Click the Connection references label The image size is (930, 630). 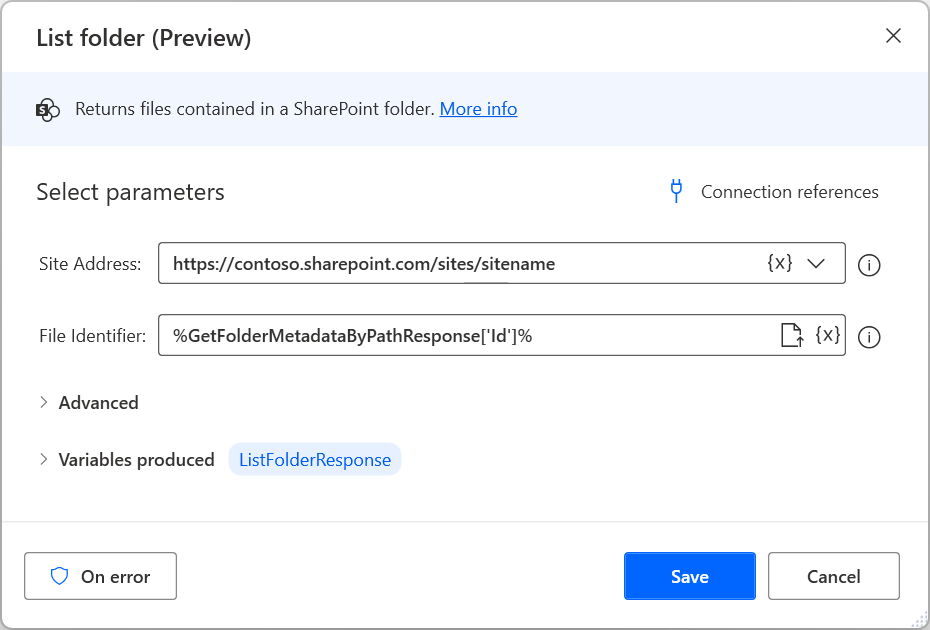790,191
